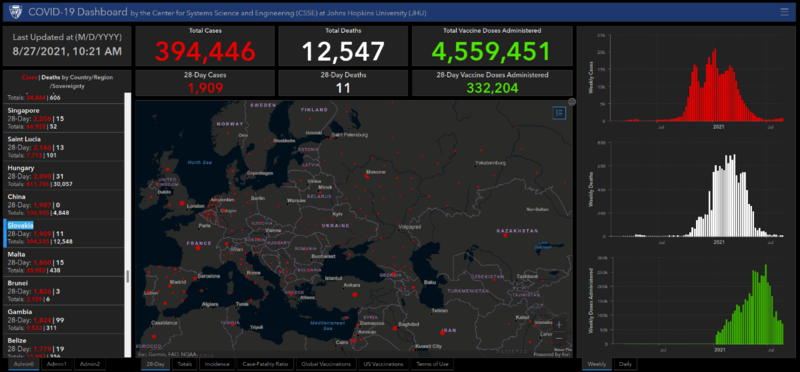Click the green Weekly Doses Administered chart
800x372 pixels.
point(696,305)
